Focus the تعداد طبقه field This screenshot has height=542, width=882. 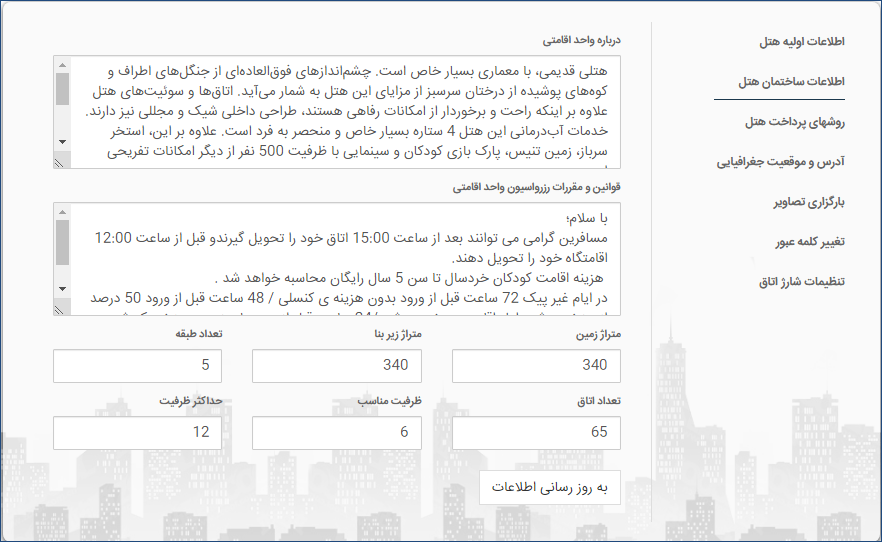tap(137, 366)
